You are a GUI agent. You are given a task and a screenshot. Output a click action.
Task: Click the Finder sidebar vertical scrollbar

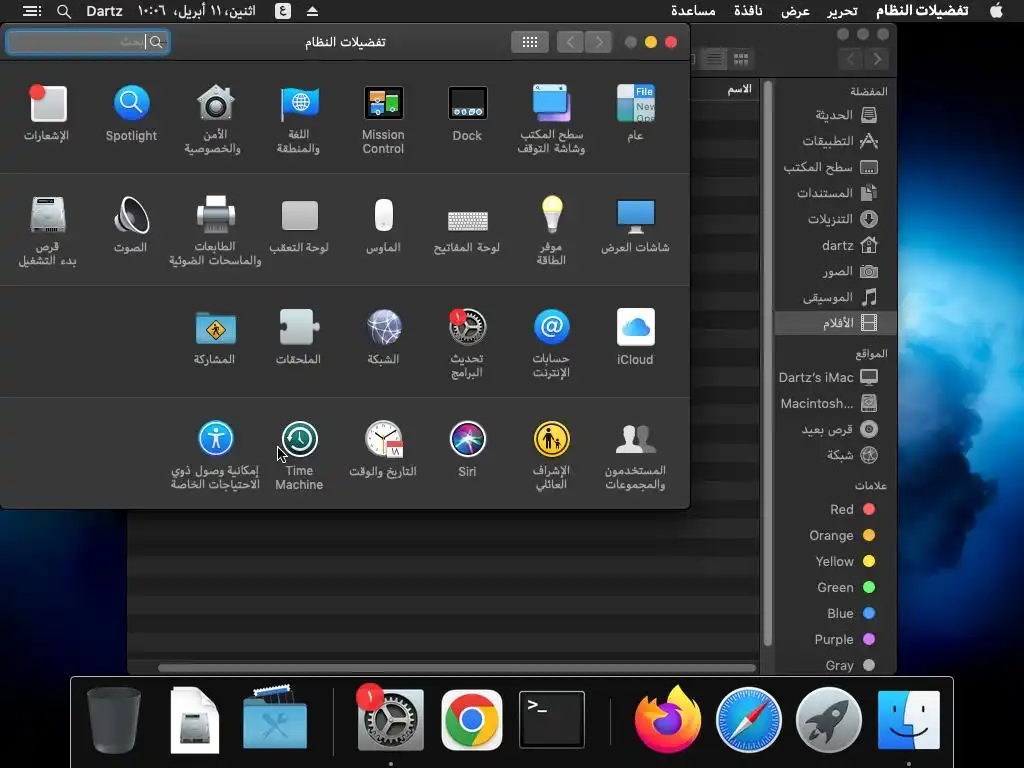pyautogui.click(x=768, y=363)
